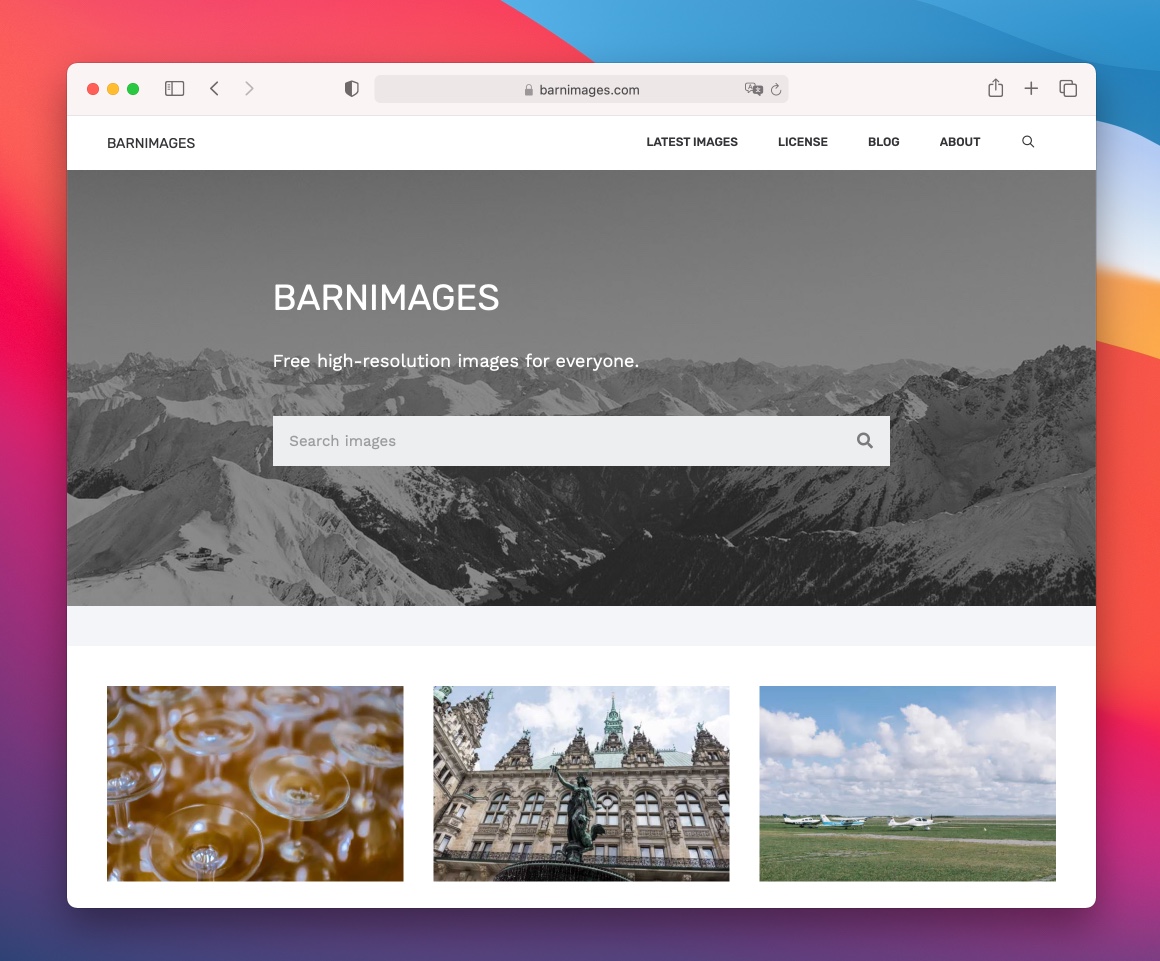Go back with the left arrow
Screen dimensions: 1160x961
215,89
